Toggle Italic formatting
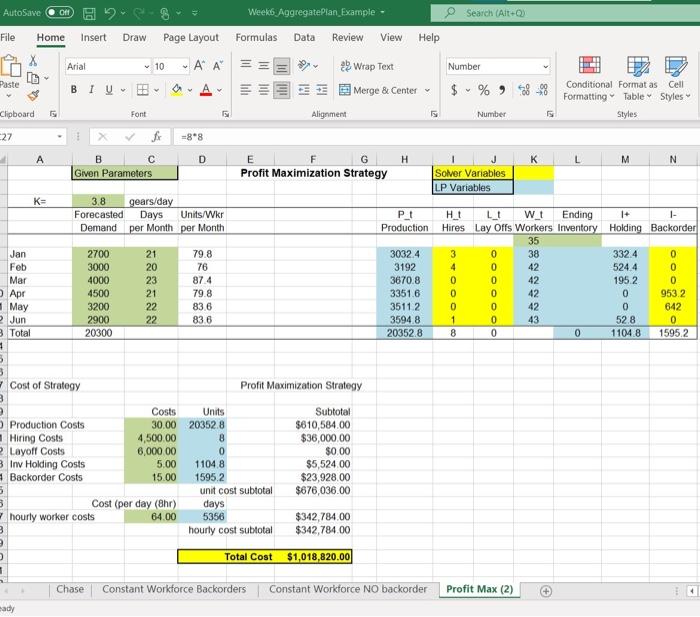This screenshot has width=700, height=617. pyautogui.click(x=91, y=90)
